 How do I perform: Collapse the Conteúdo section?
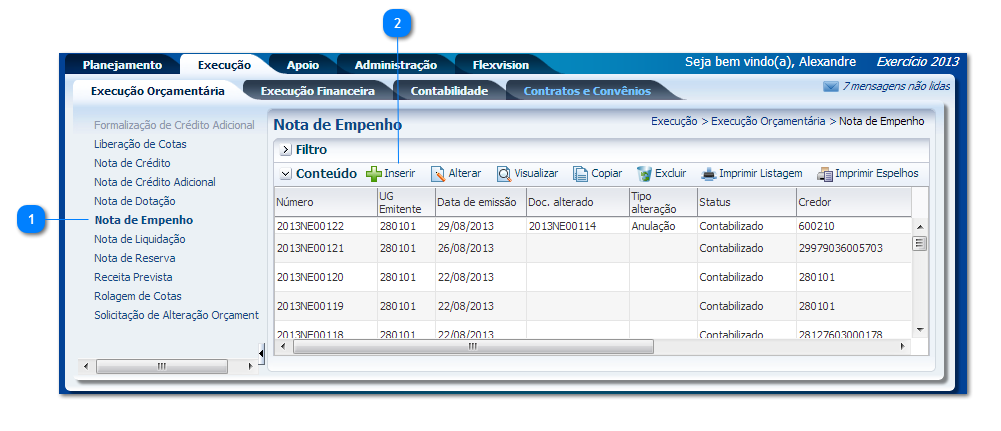tap(286, 174)
